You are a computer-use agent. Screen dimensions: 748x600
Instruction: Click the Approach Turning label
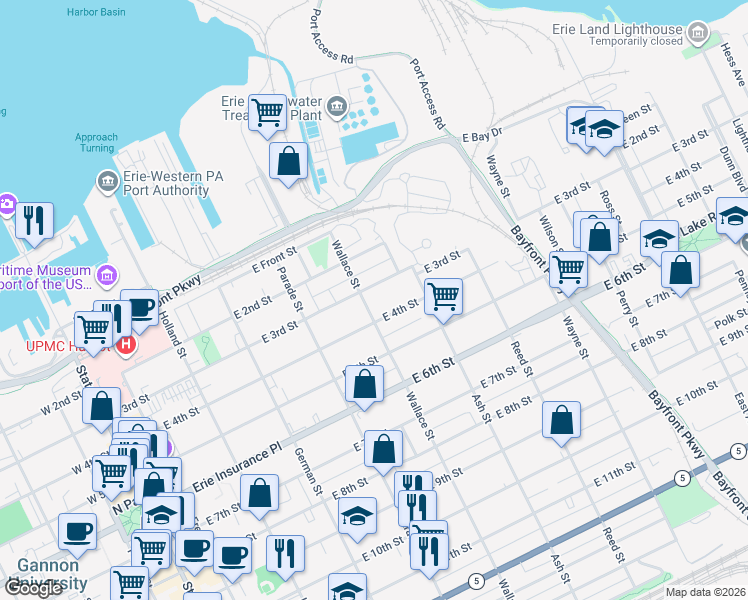pos(96,143)
